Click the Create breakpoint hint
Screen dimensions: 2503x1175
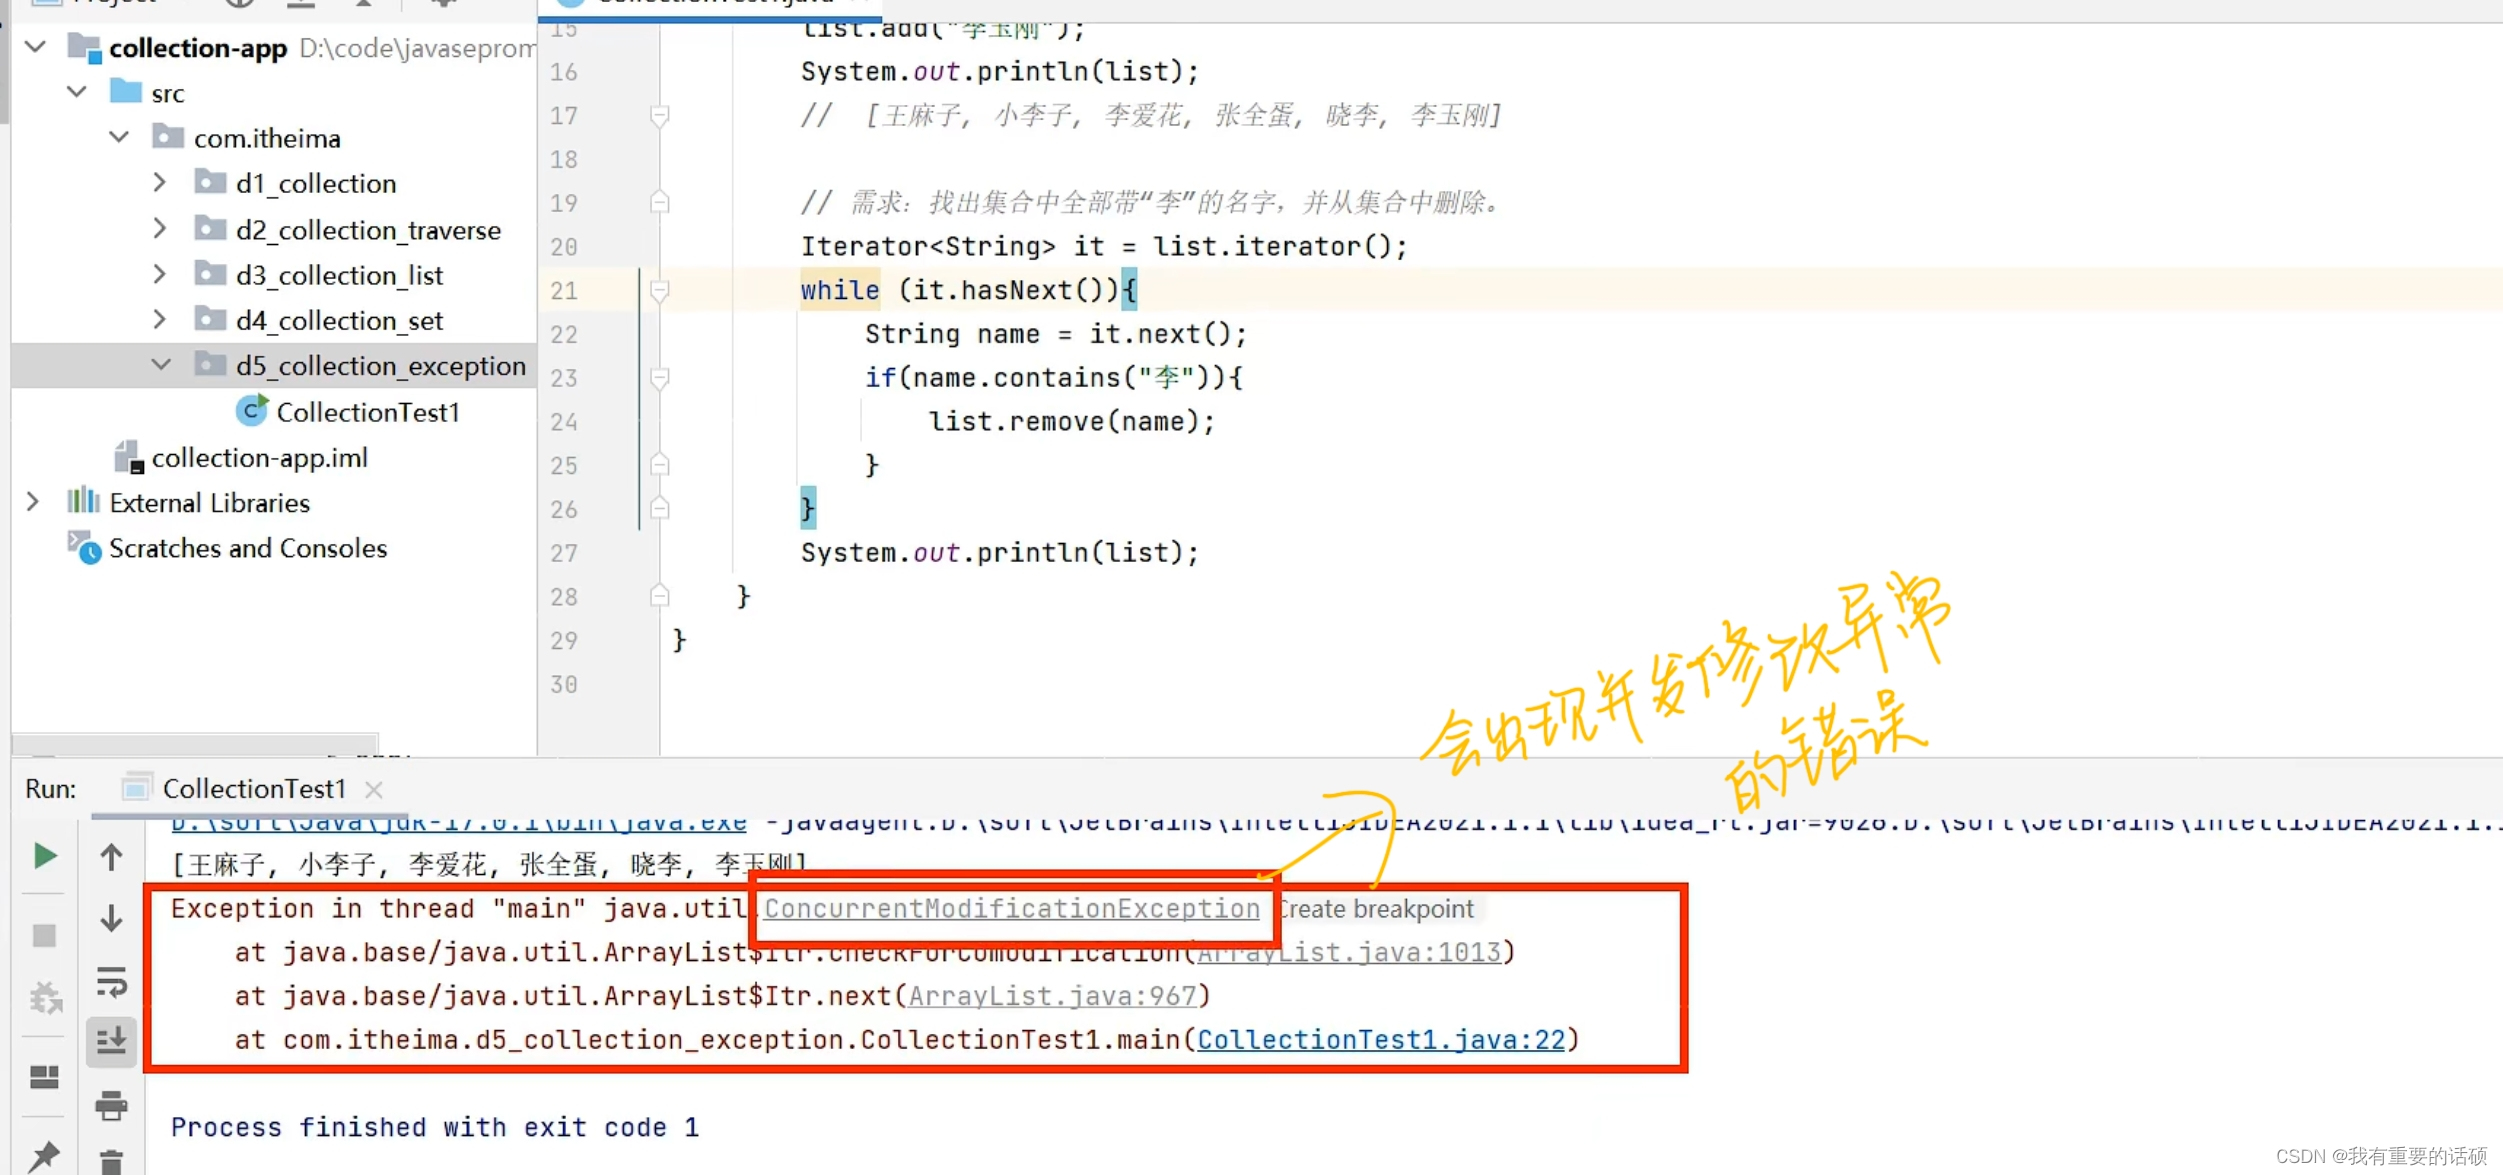click(x=1377, y=909)
